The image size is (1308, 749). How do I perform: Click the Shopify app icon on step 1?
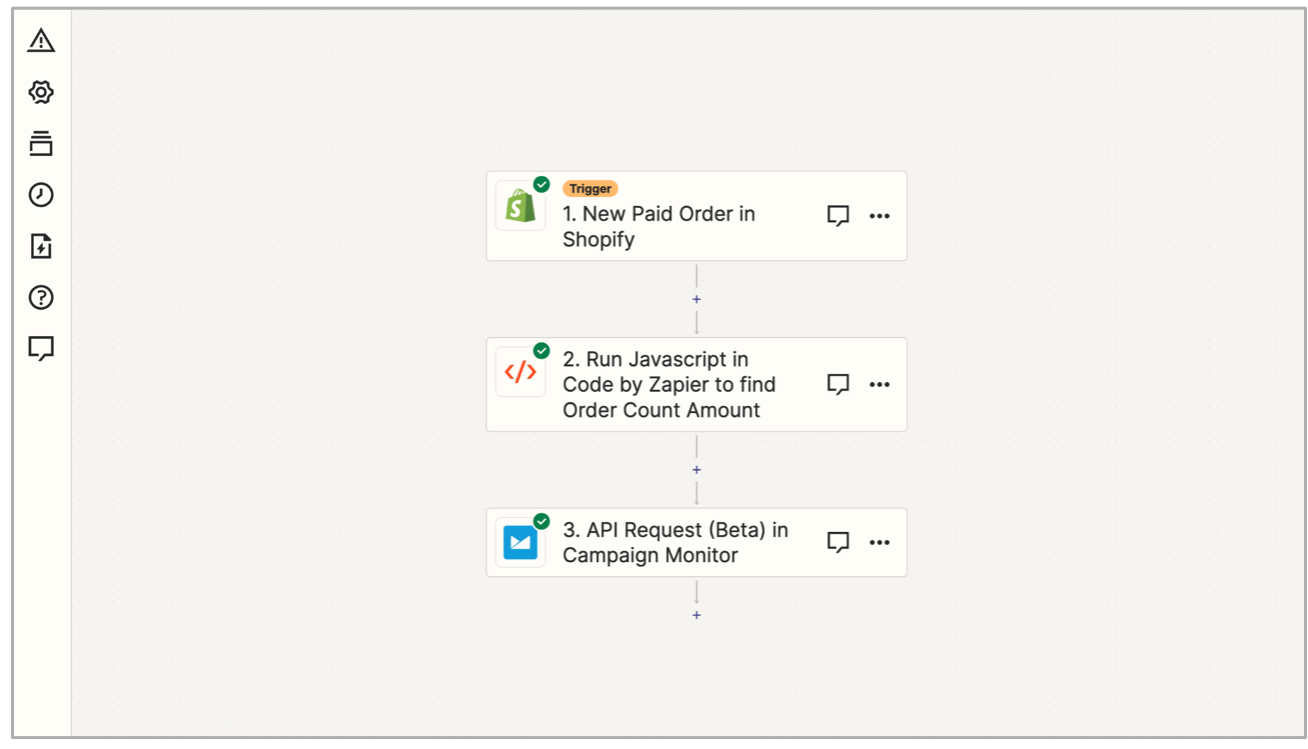pos(520,206)
